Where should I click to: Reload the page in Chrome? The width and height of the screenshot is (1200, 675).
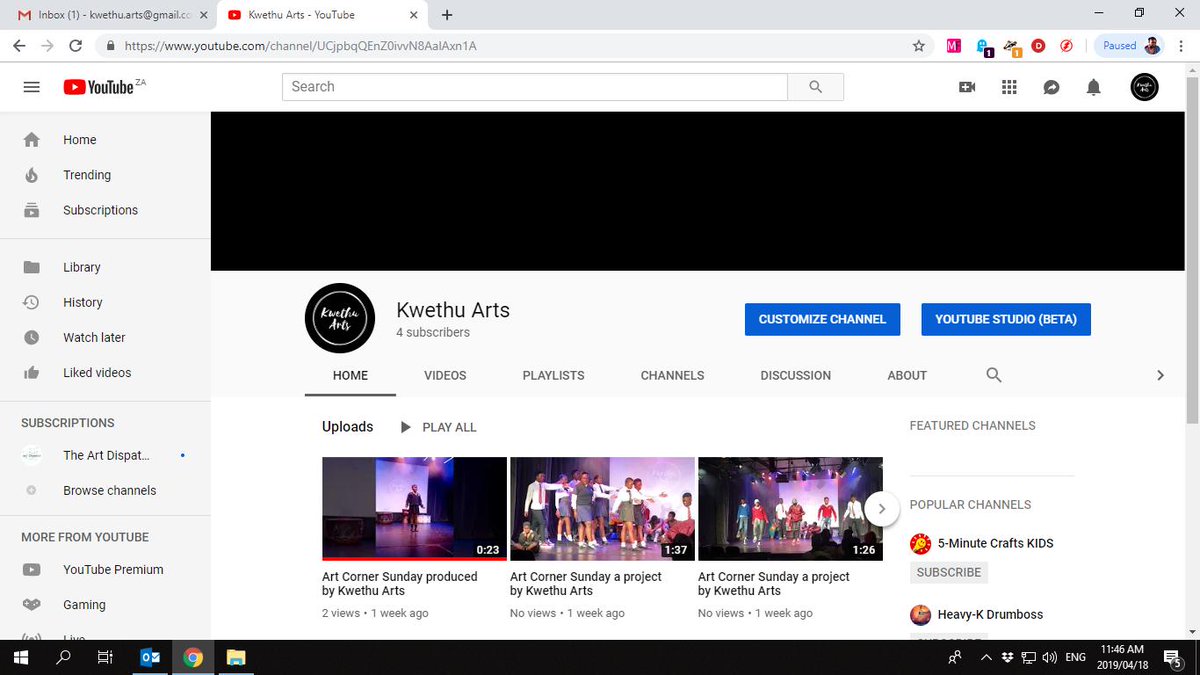[x=75, y=46]
